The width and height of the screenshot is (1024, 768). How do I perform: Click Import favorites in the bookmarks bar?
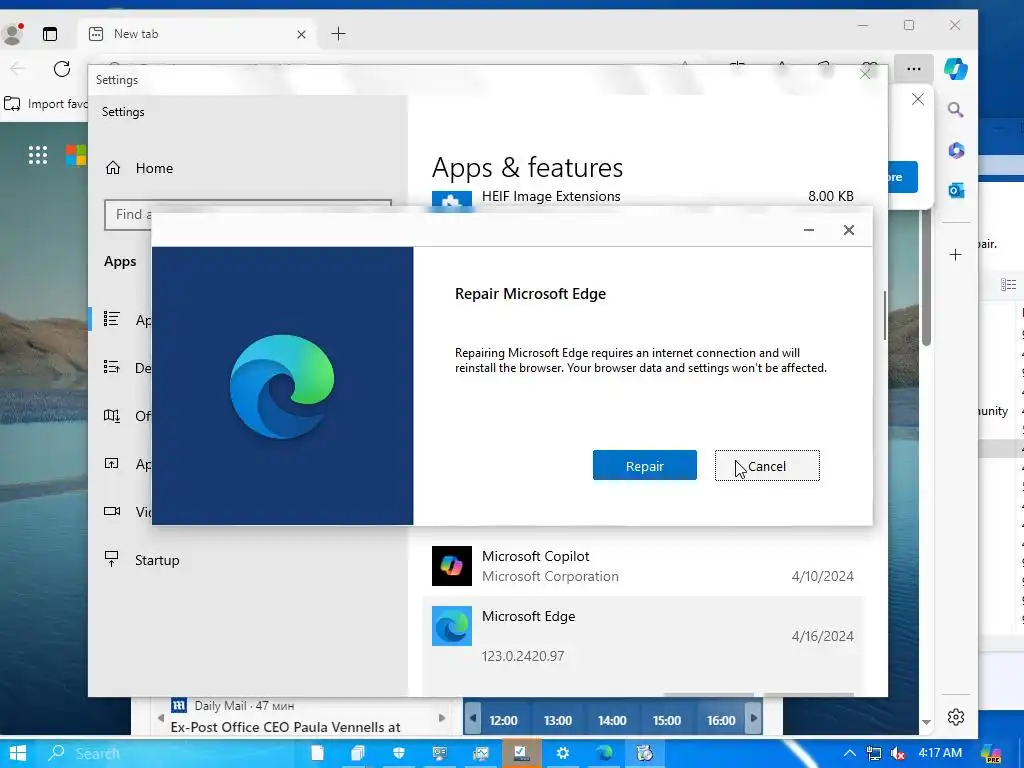pyautogui.click(x=46, y=104)
